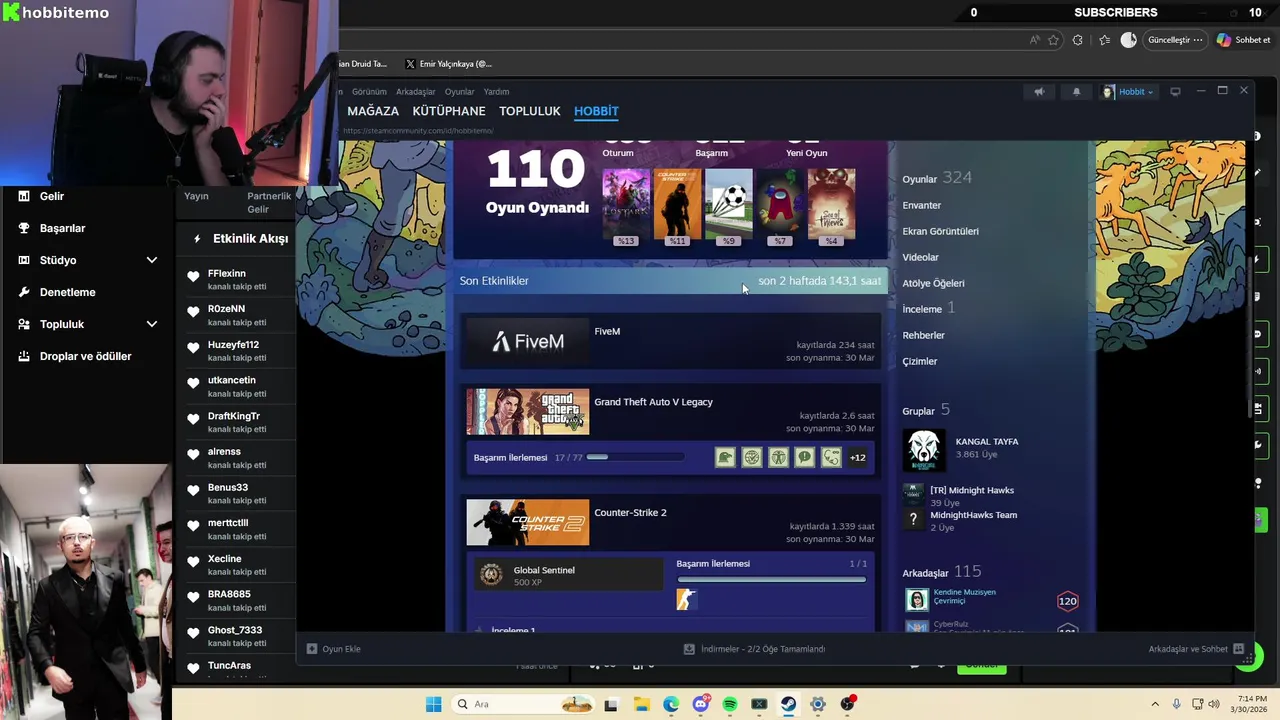Screen dimensions: 1280x720
Task: Open Kendine Muzisyen friend avatar
Action: (917, 599)
